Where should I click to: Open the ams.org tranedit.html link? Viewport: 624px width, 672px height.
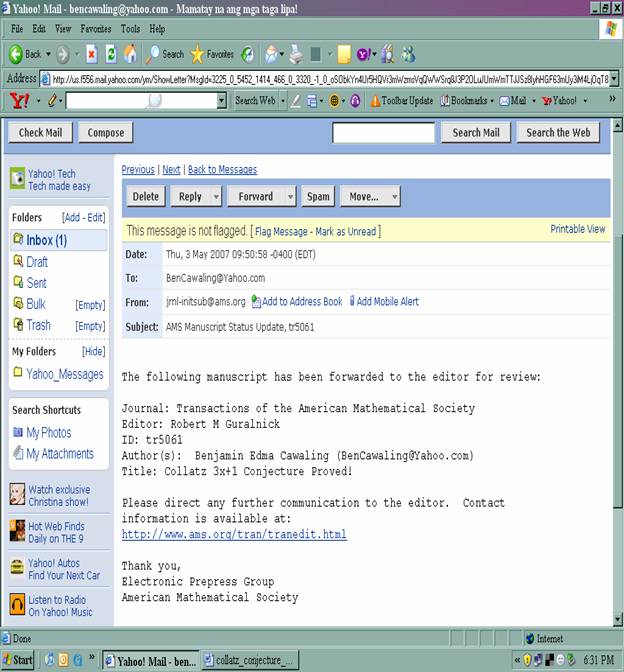234,534
